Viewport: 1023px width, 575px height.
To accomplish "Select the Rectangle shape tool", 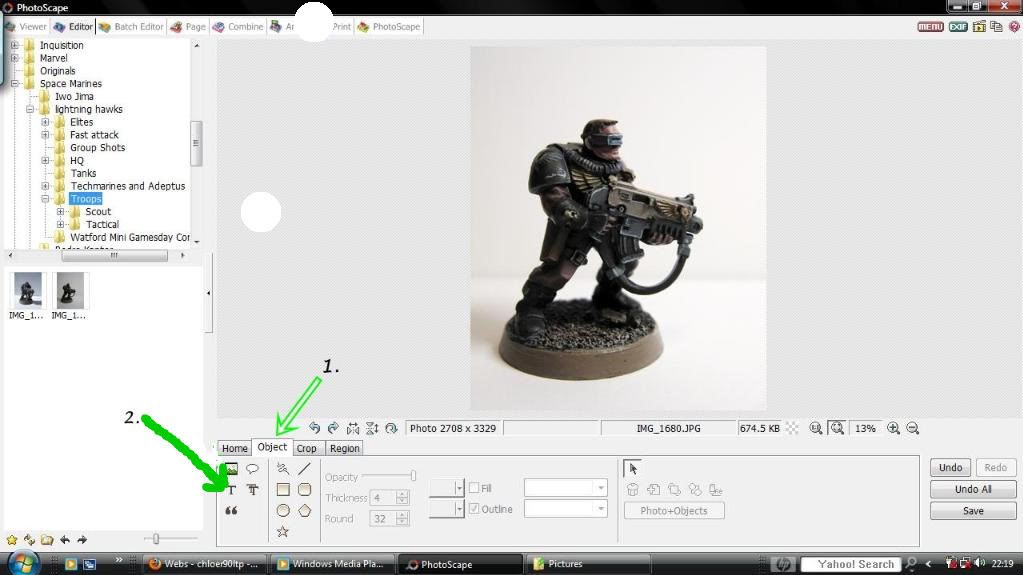I will pyautogui.click(x=282, y=490).
